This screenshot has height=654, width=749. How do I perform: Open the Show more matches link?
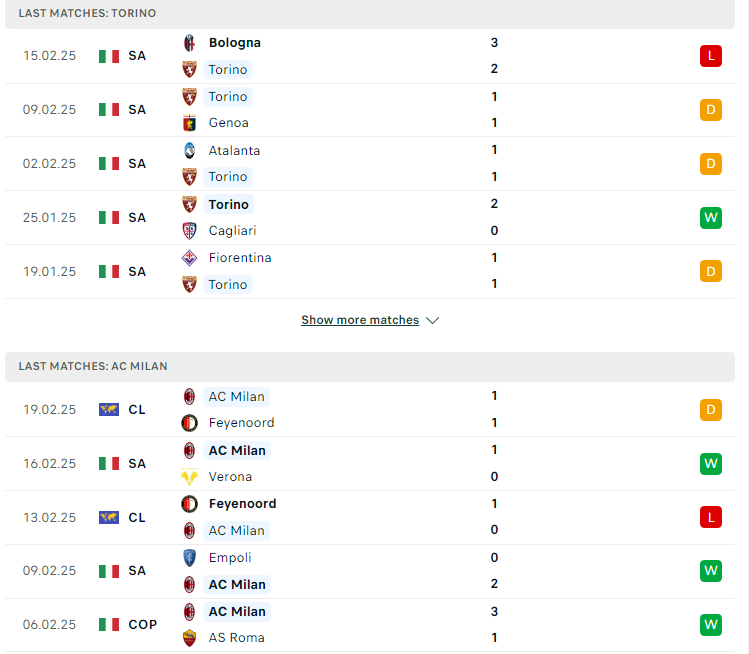(360, 320)
